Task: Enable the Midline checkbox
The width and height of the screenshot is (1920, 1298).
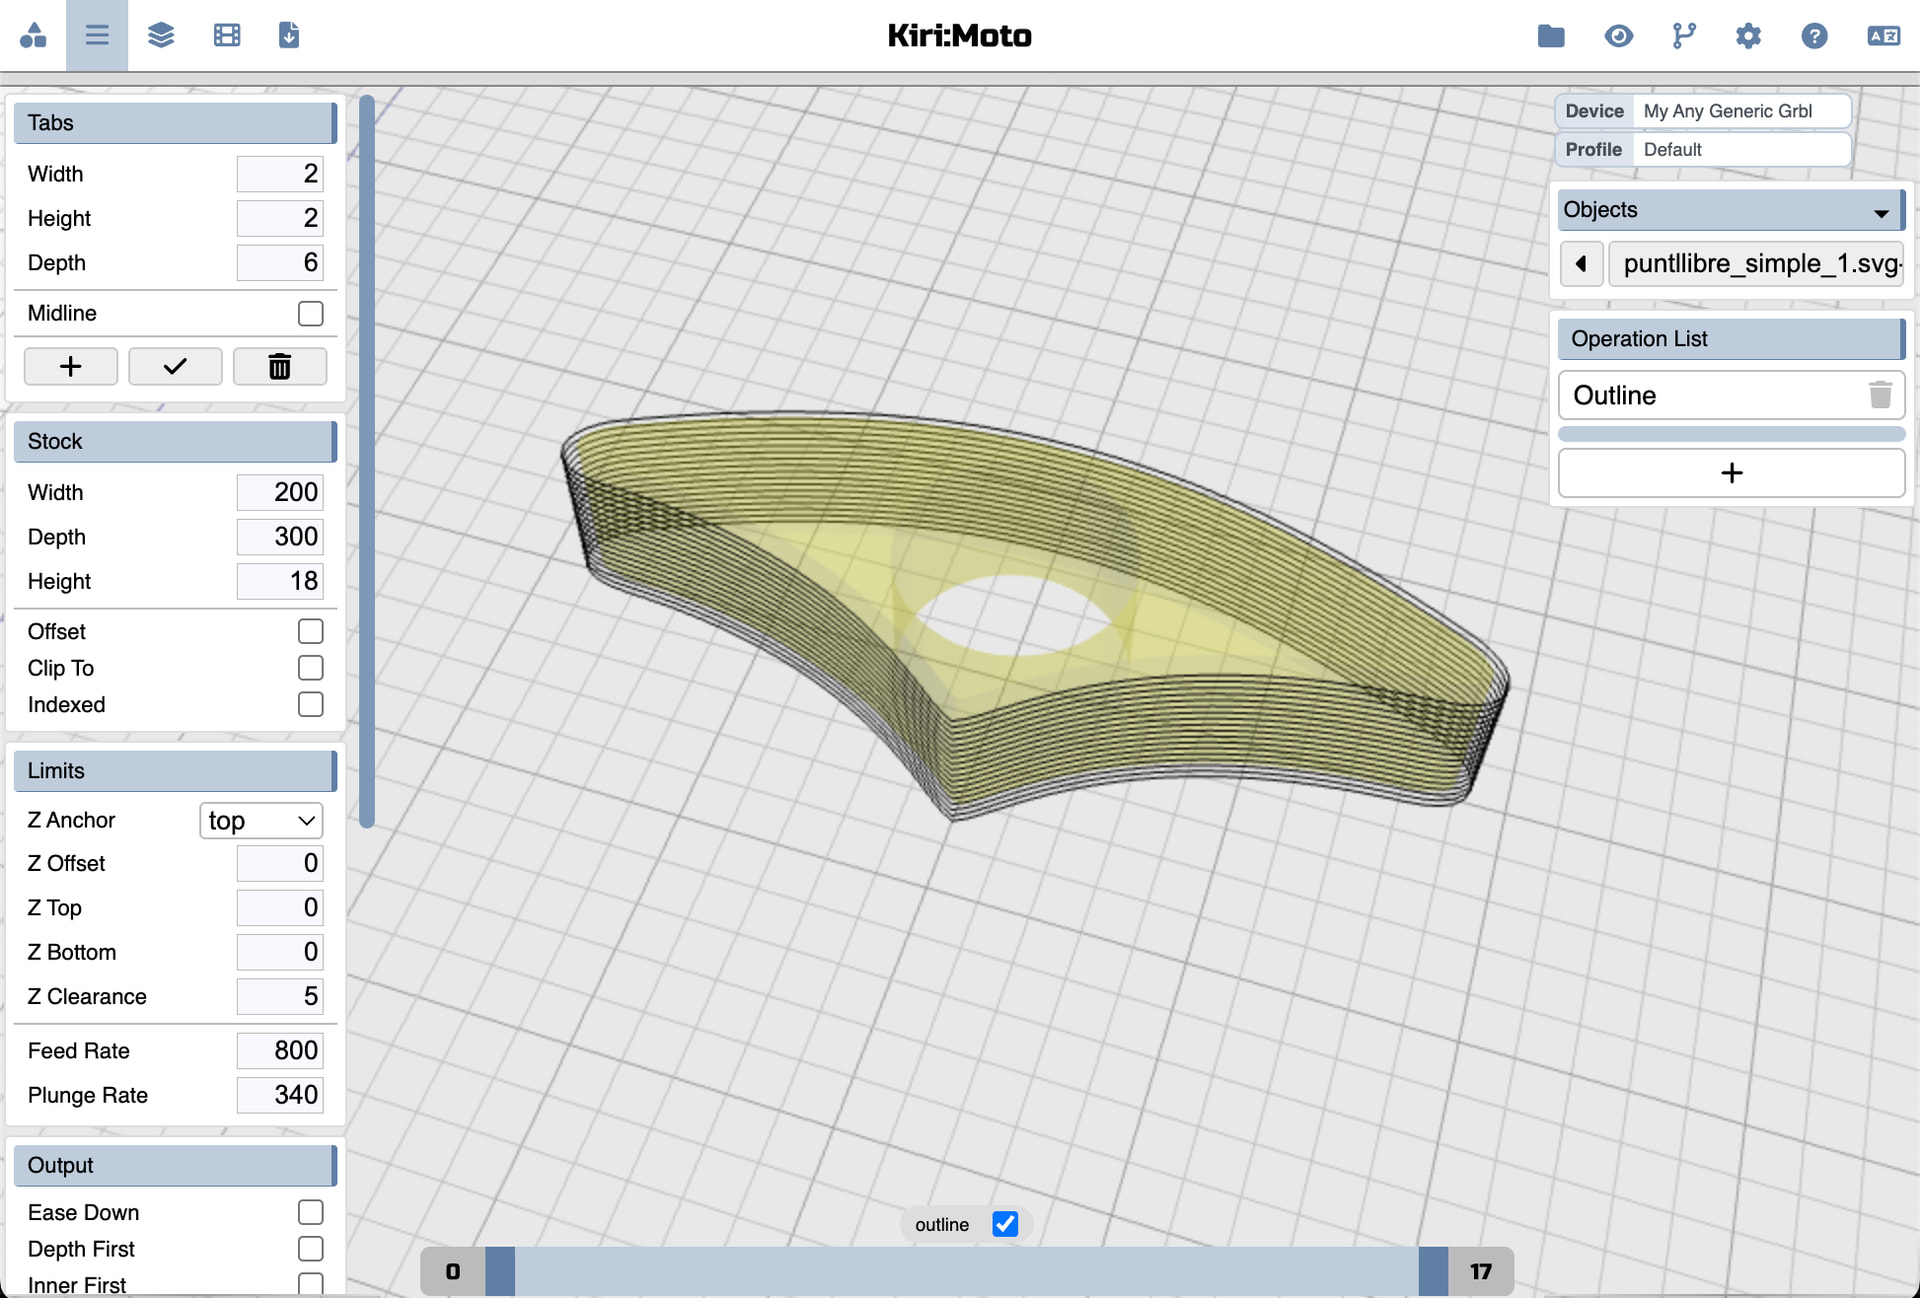Action: pos(310,313)
